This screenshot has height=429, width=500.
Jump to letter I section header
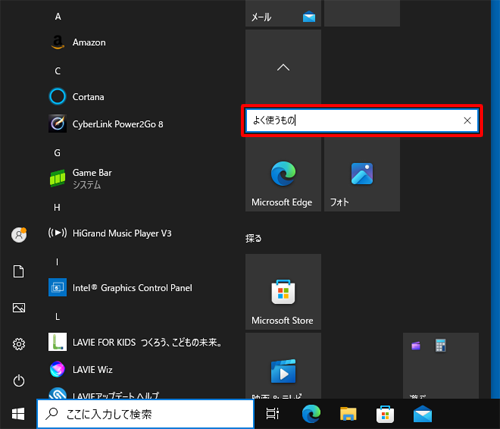(x=57, y=262)
